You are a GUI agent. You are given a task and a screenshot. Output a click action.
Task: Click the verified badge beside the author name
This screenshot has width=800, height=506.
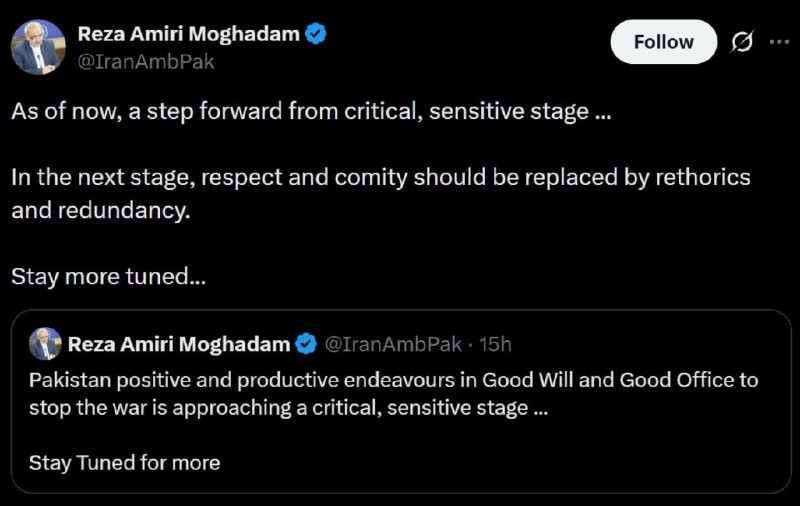pos(317,33)
